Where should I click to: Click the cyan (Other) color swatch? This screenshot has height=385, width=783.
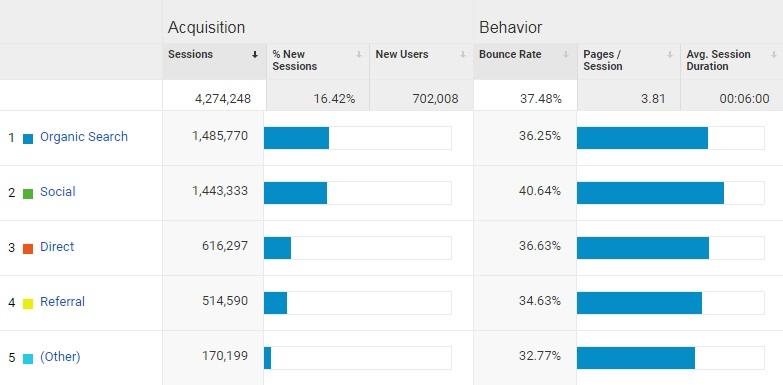28,359
